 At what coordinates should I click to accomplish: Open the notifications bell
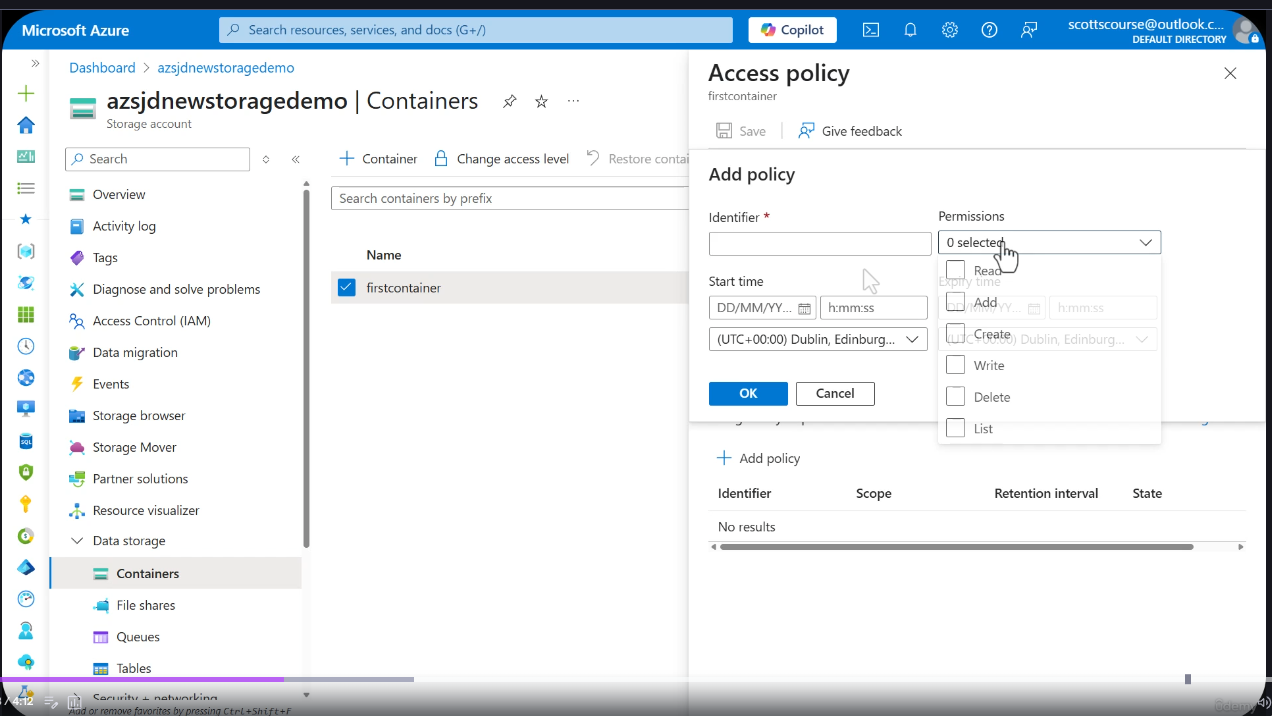click(x=910, y=30)
